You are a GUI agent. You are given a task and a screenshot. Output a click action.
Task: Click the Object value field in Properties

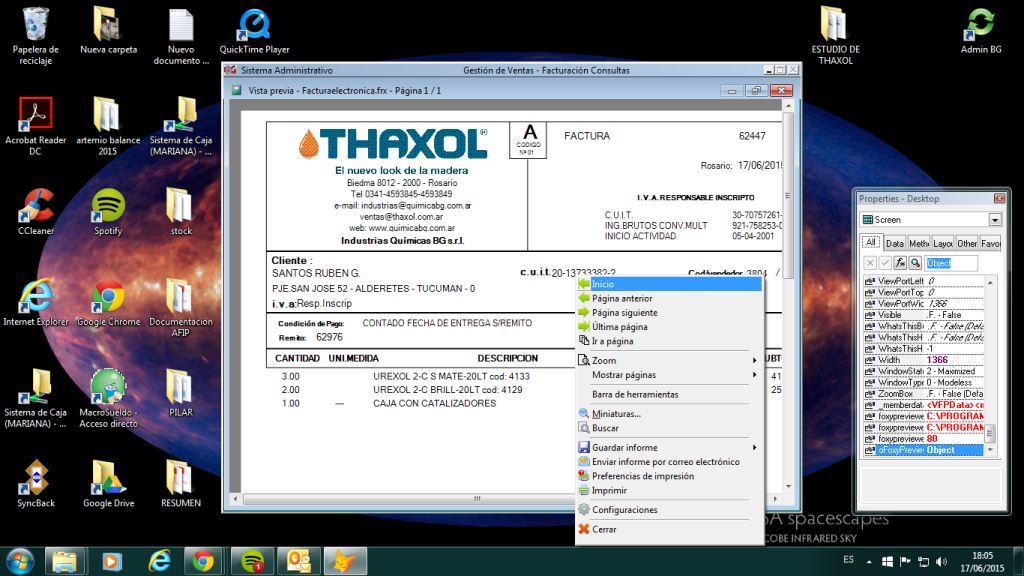coord(951,263)
